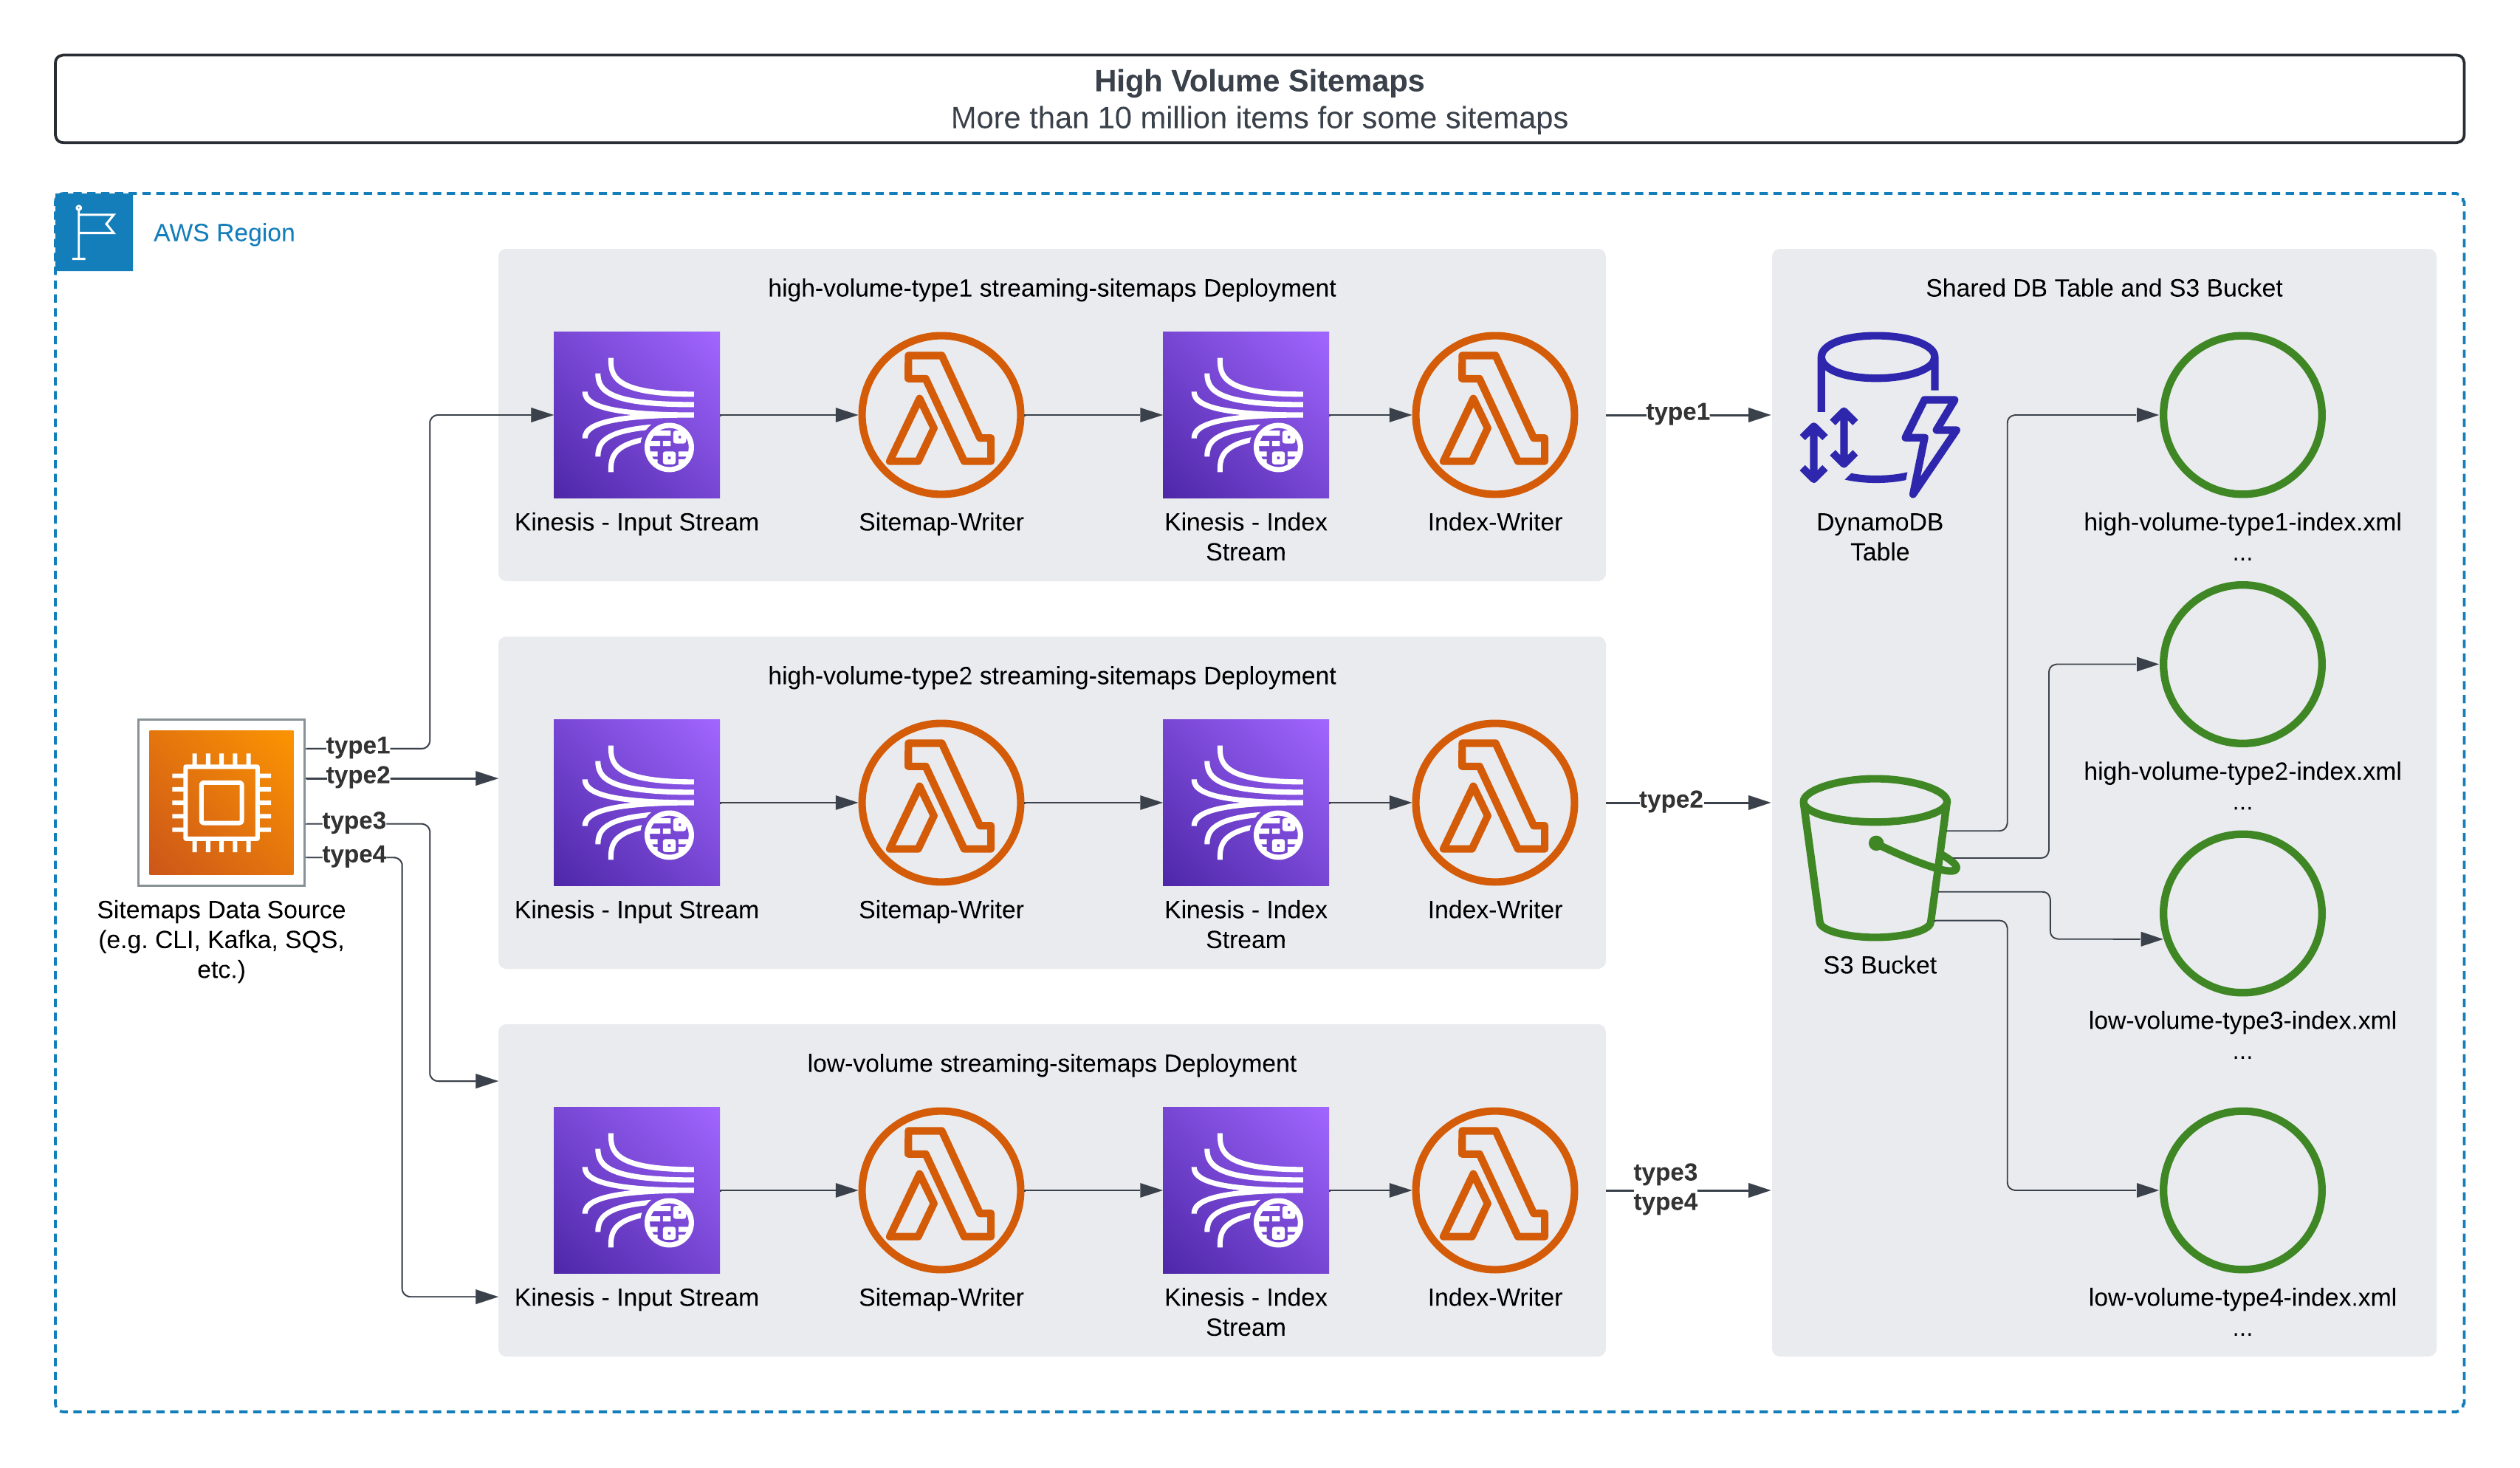Click 'type3' arrow label next to data source
The image size is (2520, 1468).
click(x=353, y=820)
